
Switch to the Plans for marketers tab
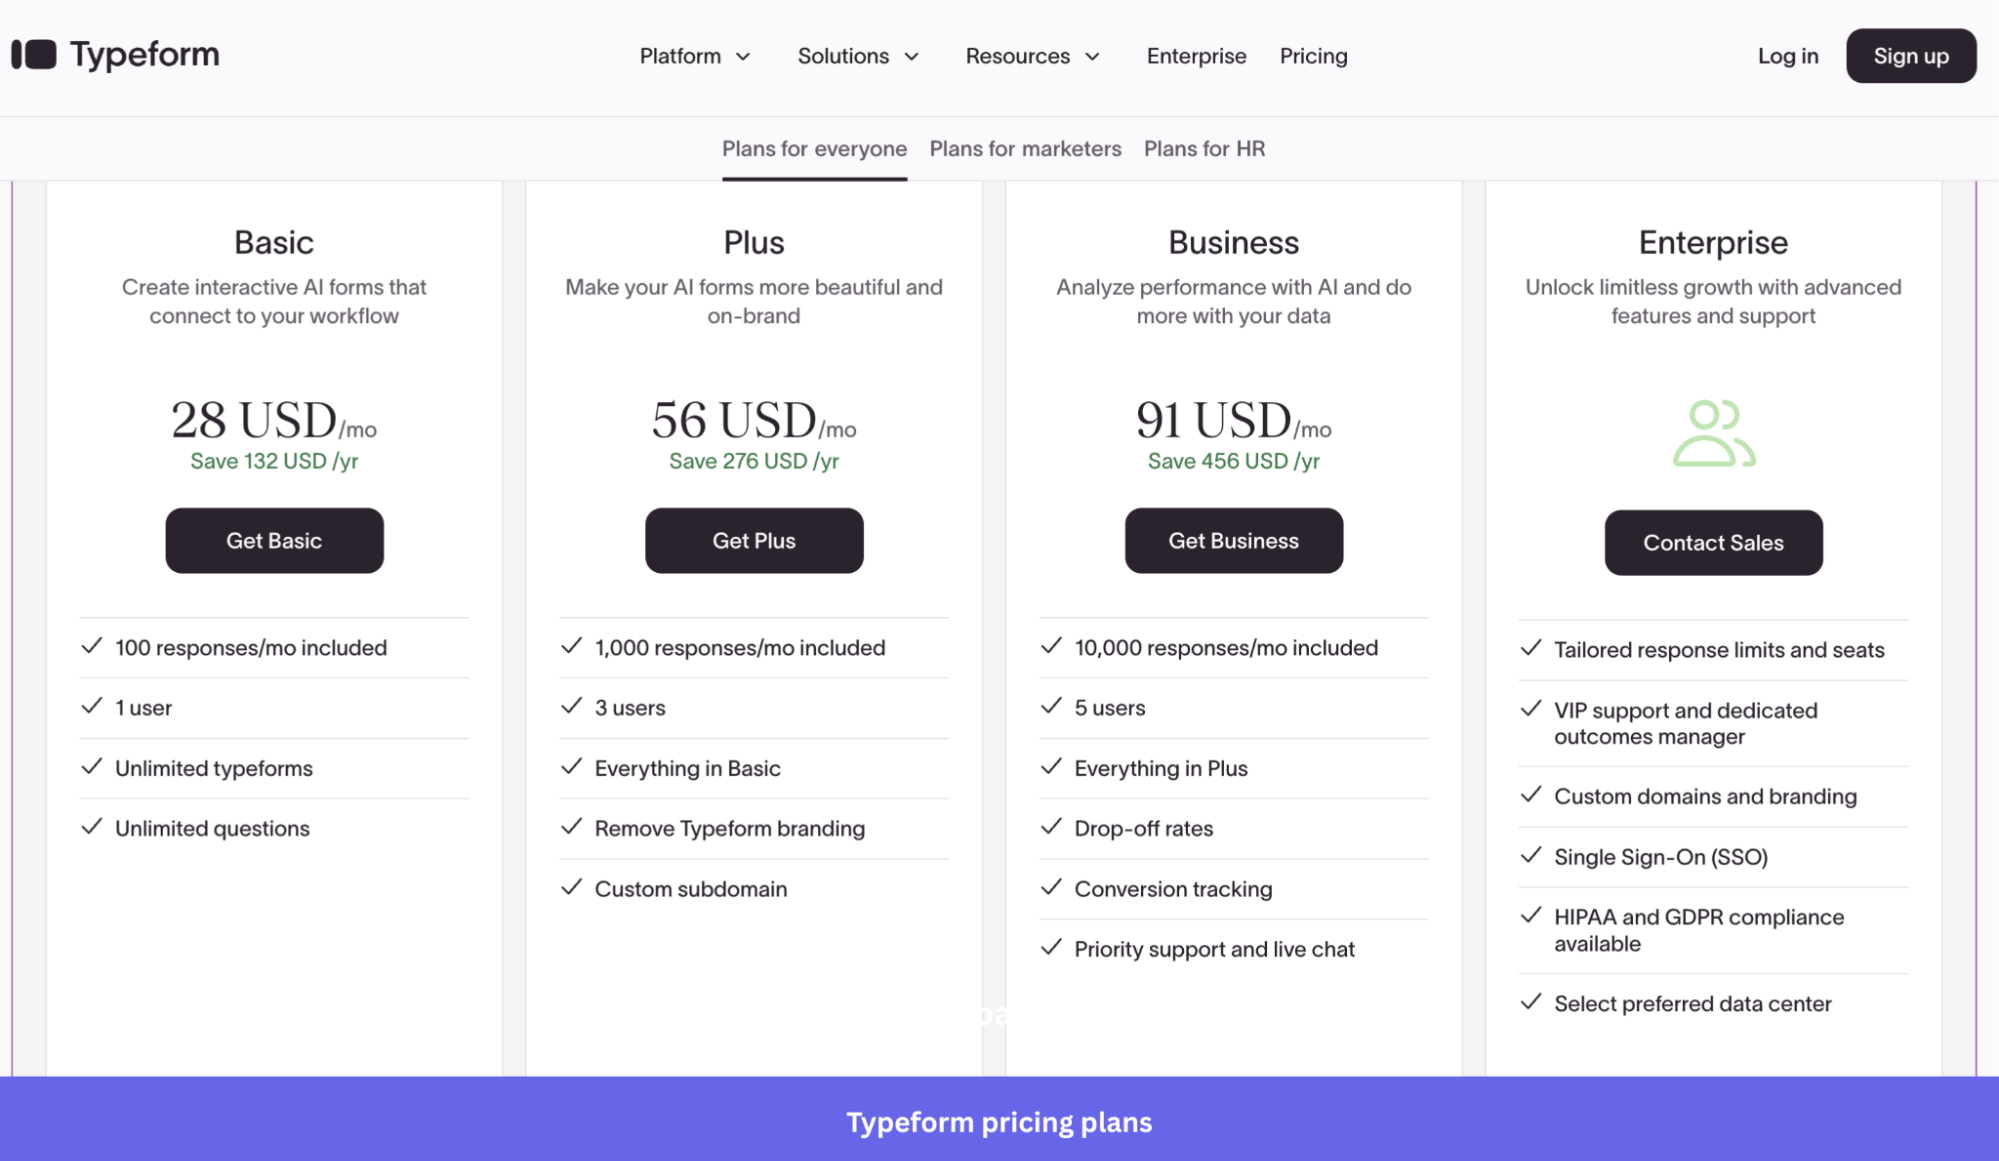(x=1024, y=148)
